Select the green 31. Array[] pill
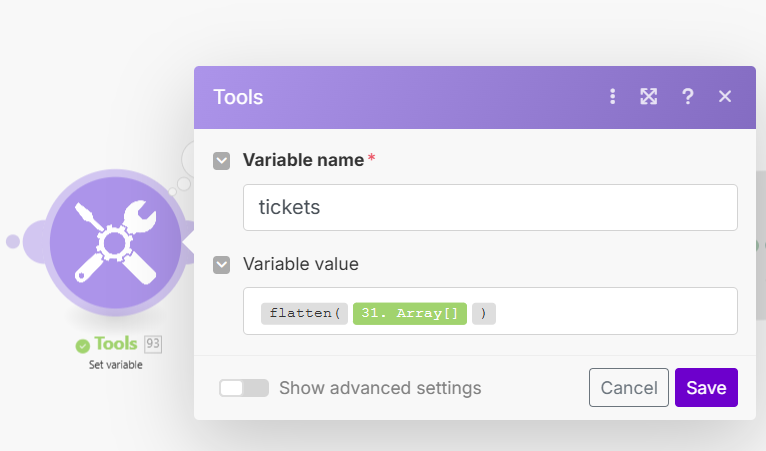The width and height of the screenshot is (766, 451). click(x=410, y=313)
